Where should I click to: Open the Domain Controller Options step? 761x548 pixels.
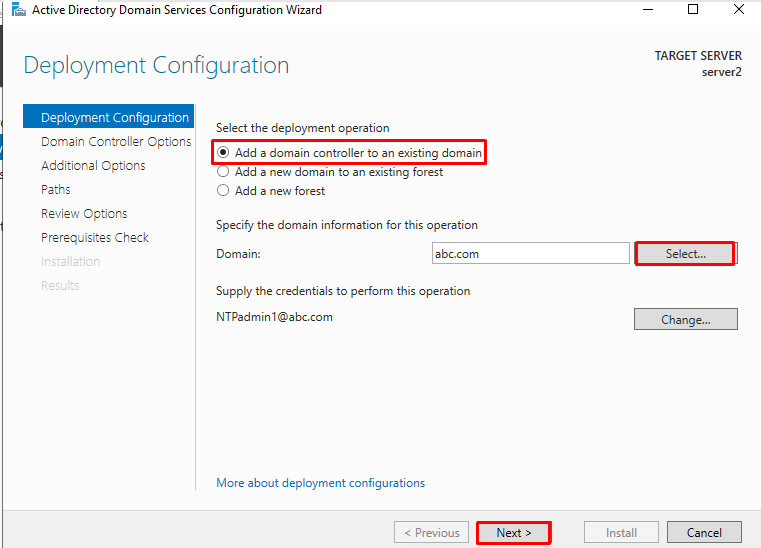click(x=116, y=141)
